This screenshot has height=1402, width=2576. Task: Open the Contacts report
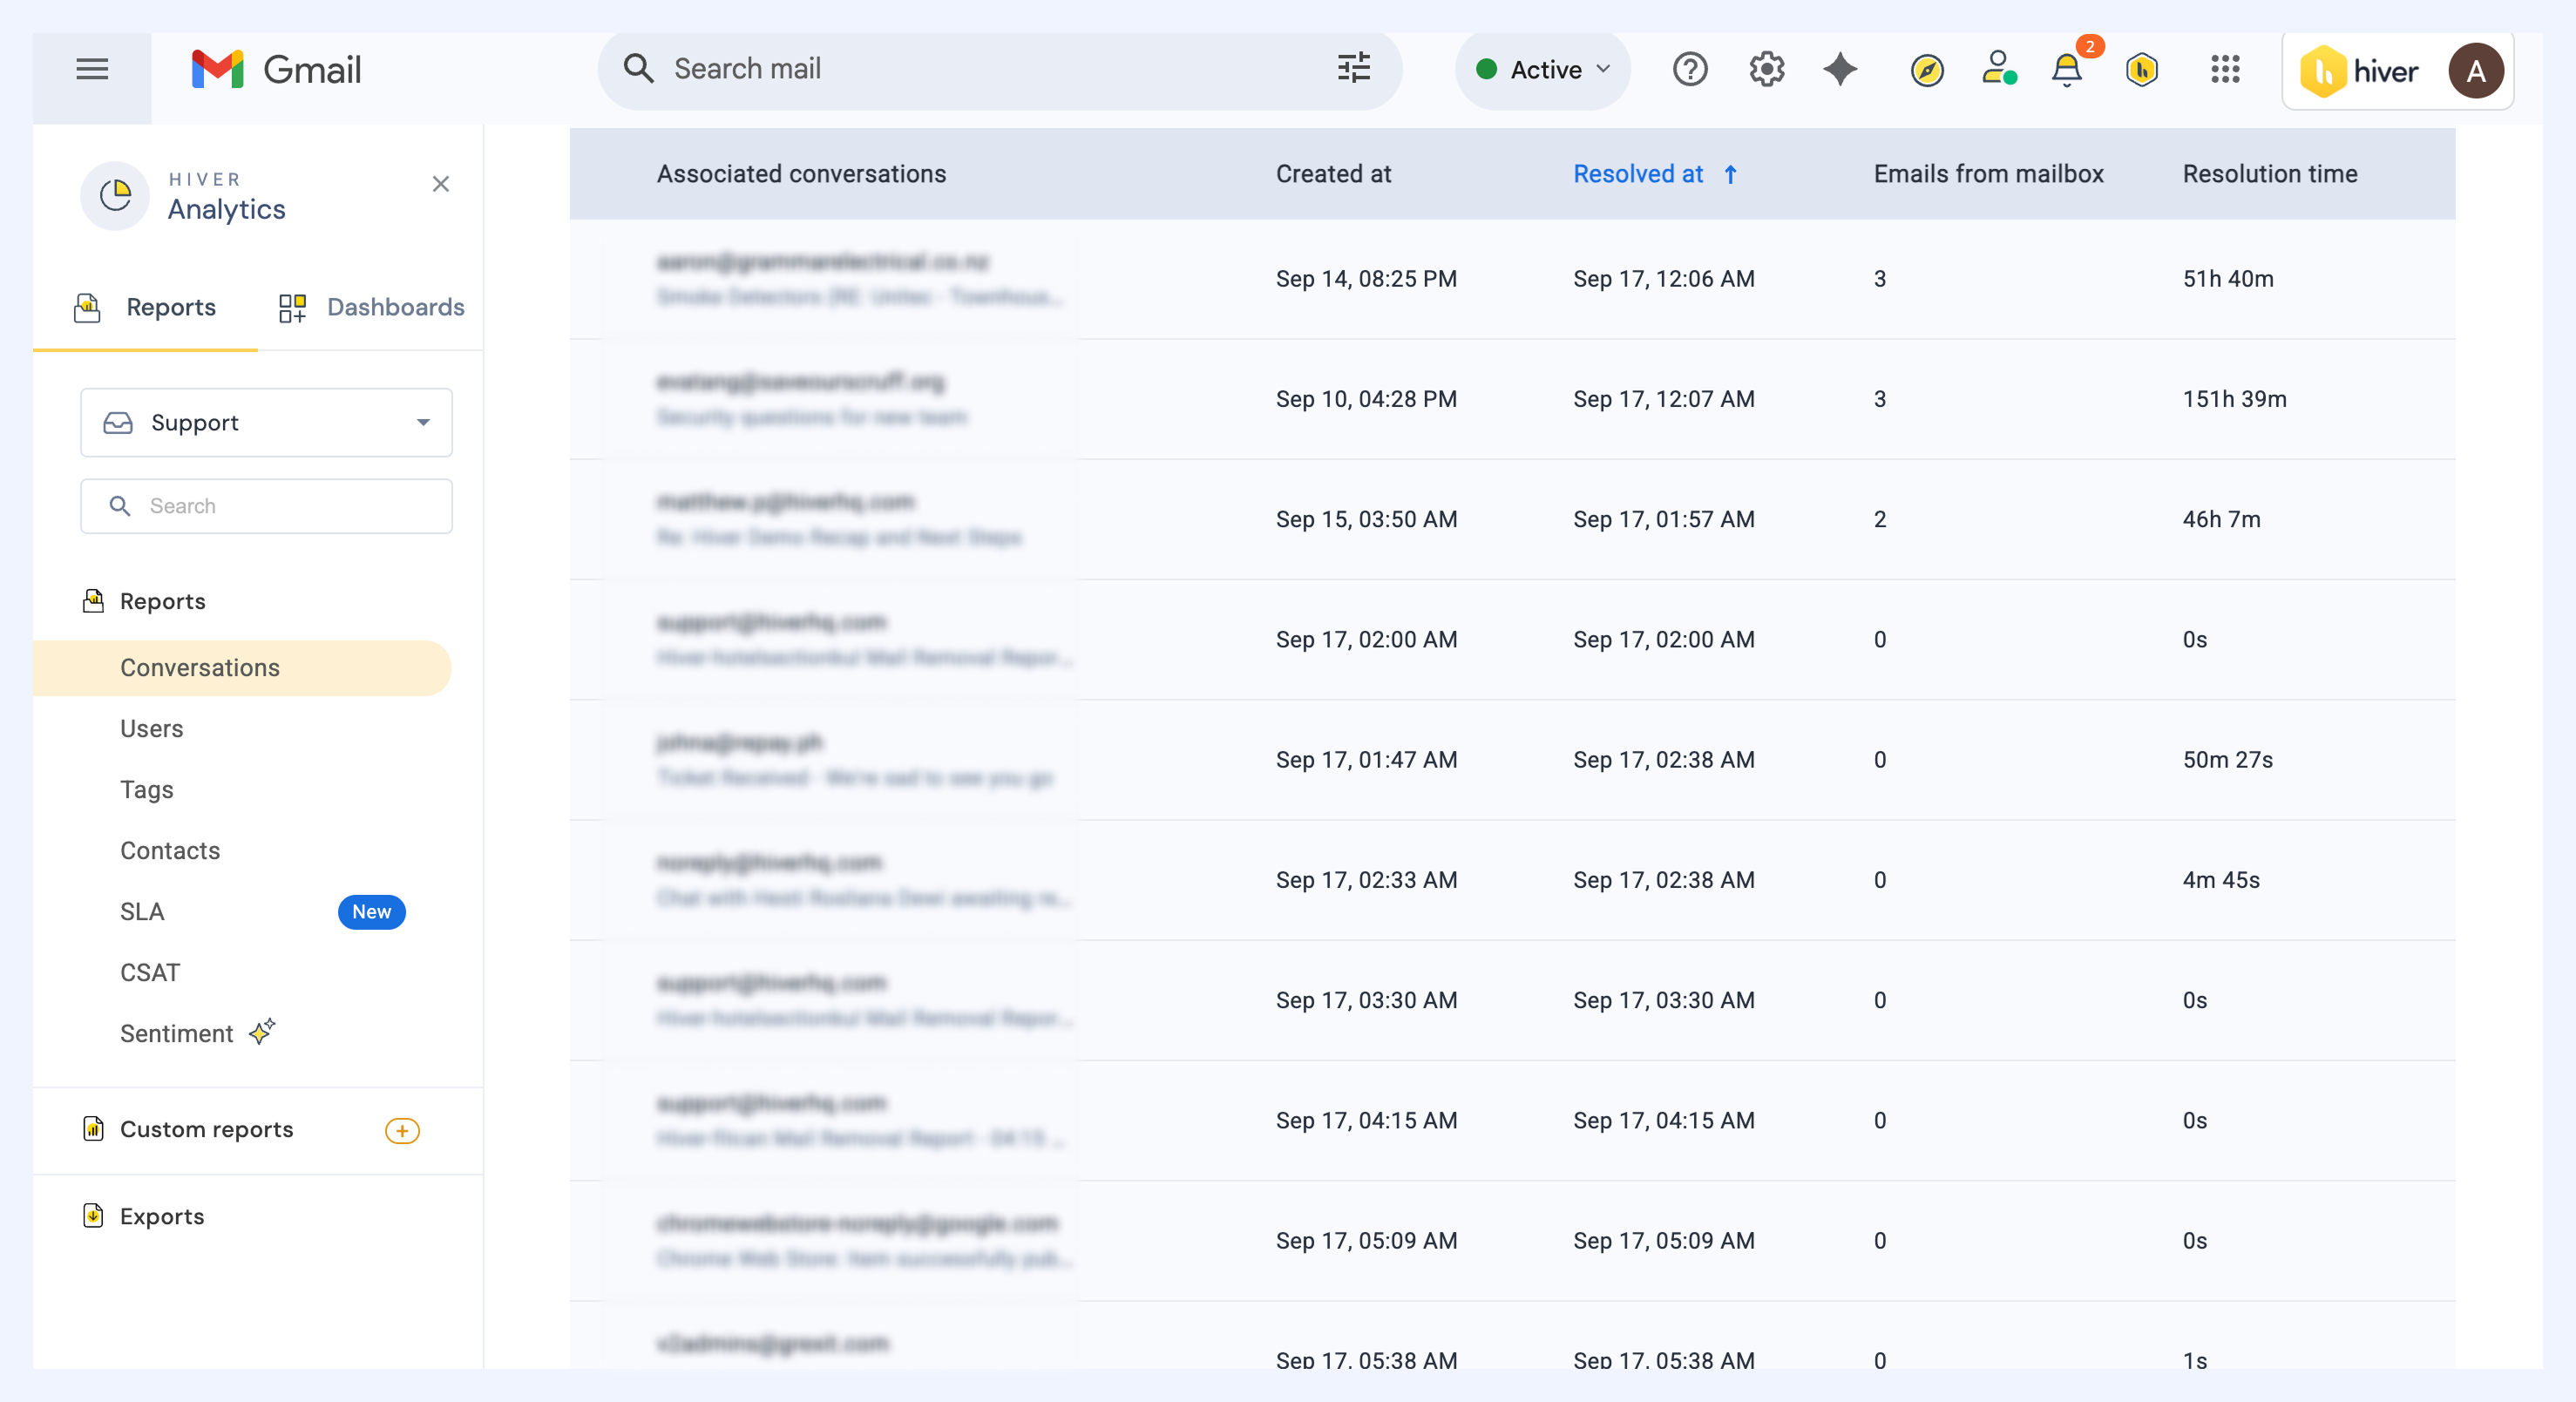pyautogui.click(x=170, y=850)
